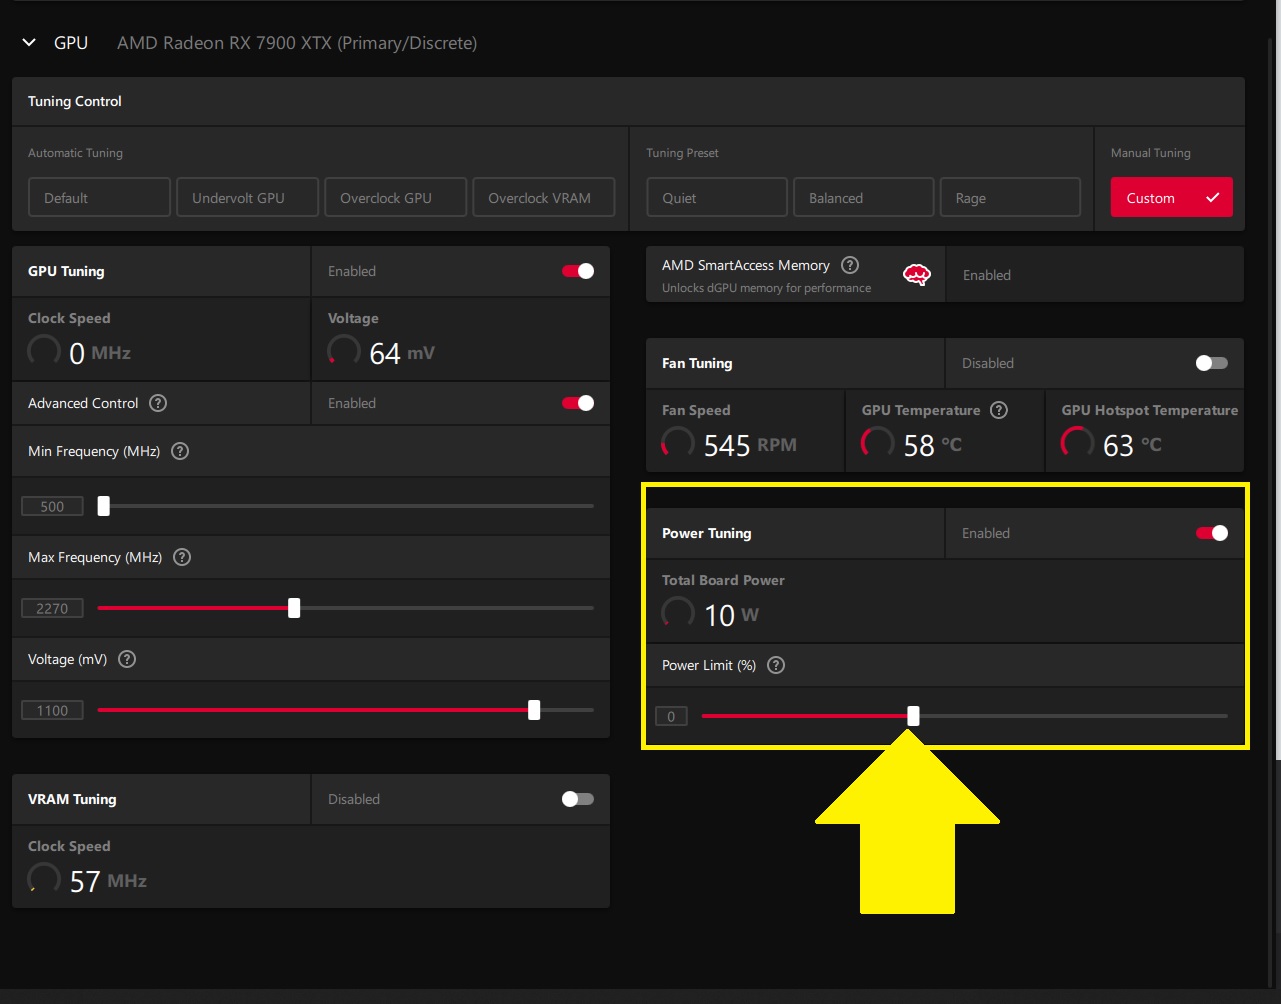1281x1004 pixels.
Task: Open help icon for GPU Temperature
Action: (x=998, y=410)
